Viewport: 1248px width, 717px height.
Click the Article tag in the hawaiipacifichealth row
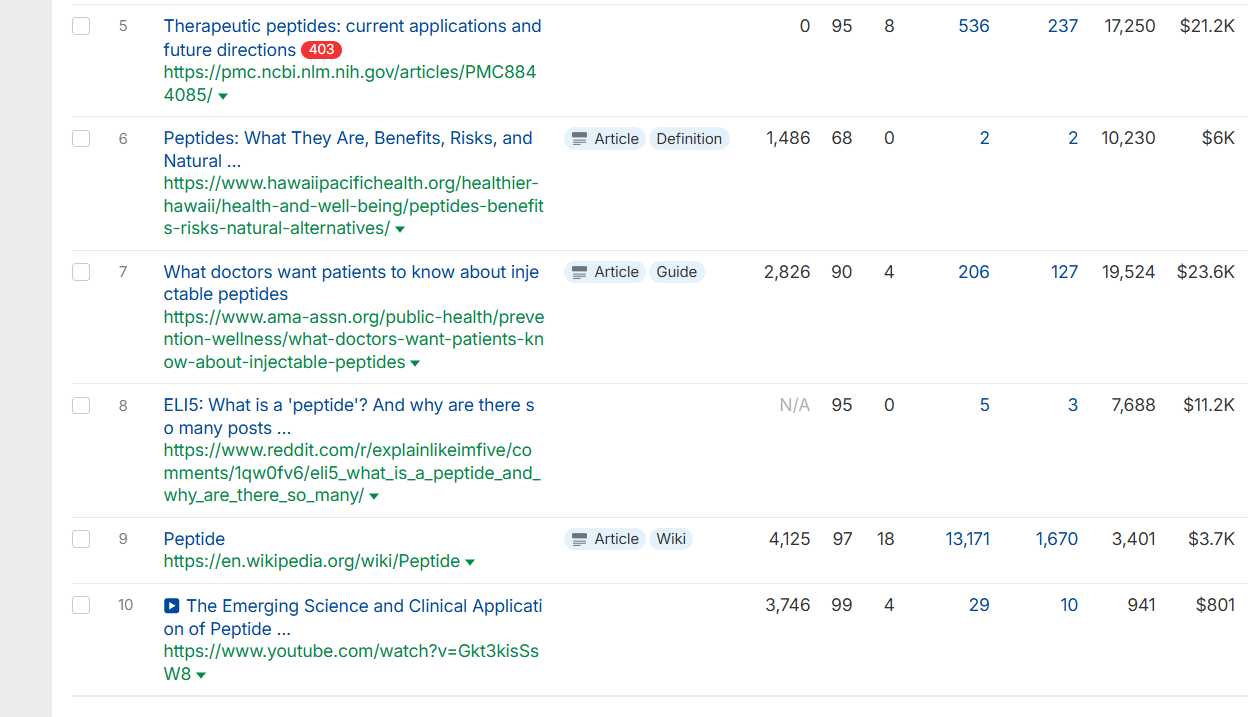pyautogui.click(x=605, y=139)
